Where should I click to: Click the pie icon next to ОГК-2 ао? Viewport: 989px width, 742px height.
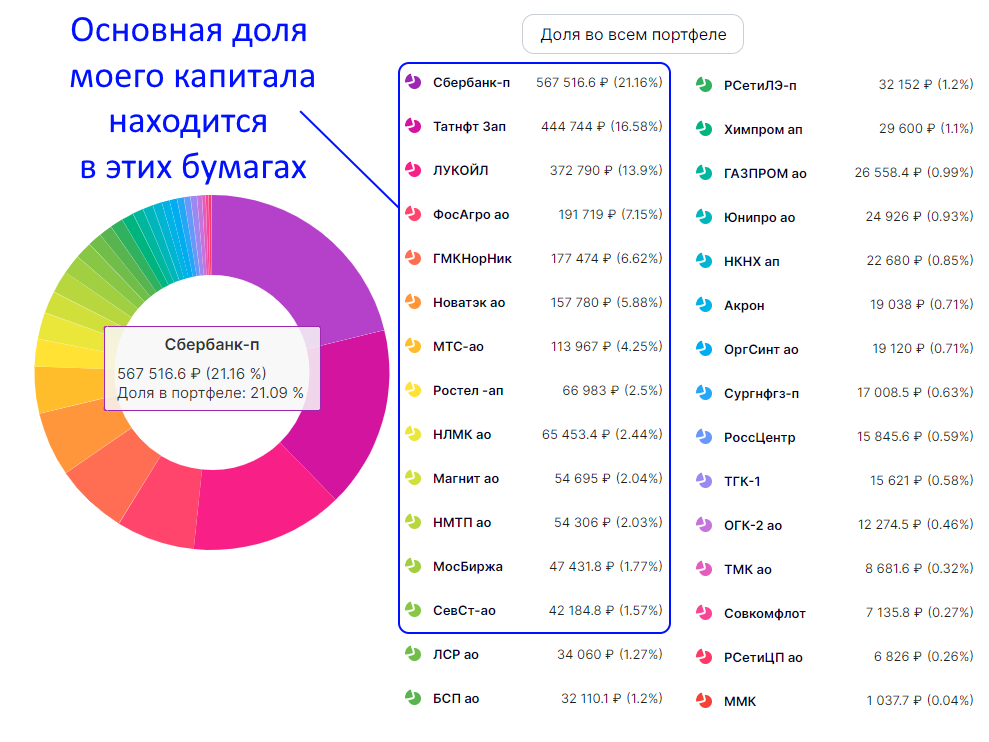coord(704,524)
